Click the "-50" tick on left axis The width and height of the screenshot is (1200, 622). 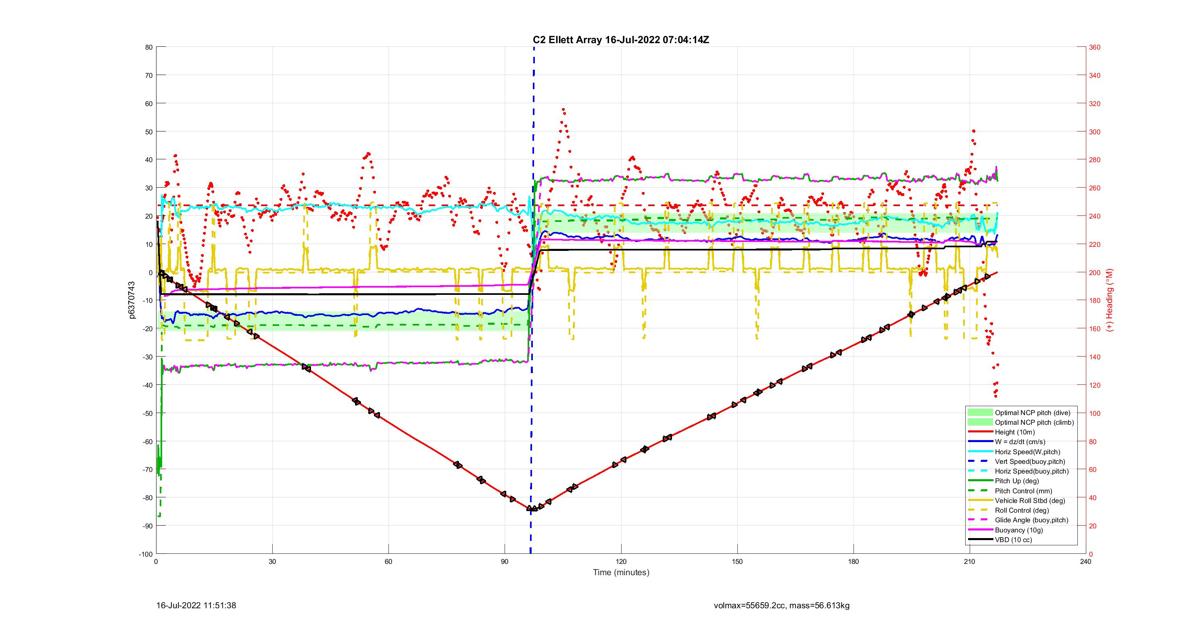pos(147,413)
